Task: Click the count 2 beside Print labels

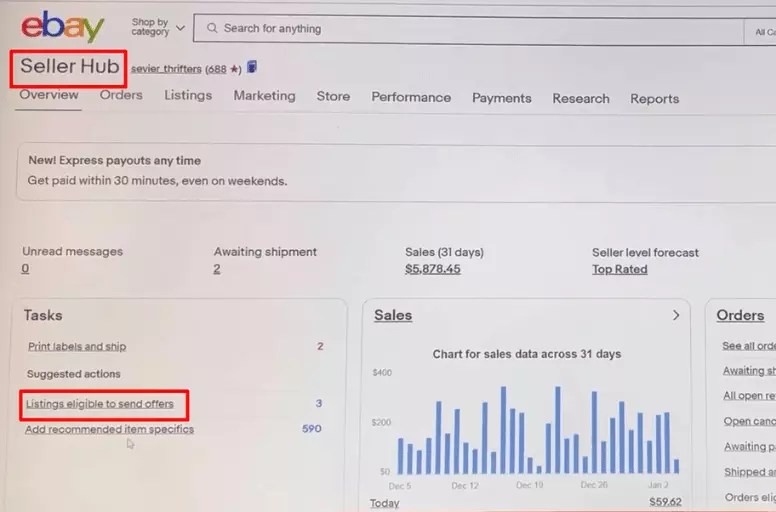Action: click(320, 346)
